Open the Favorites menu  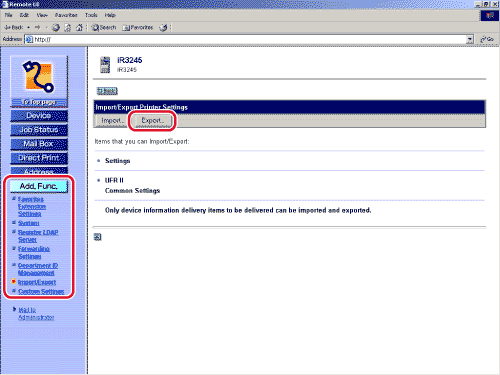click(66, 15)
